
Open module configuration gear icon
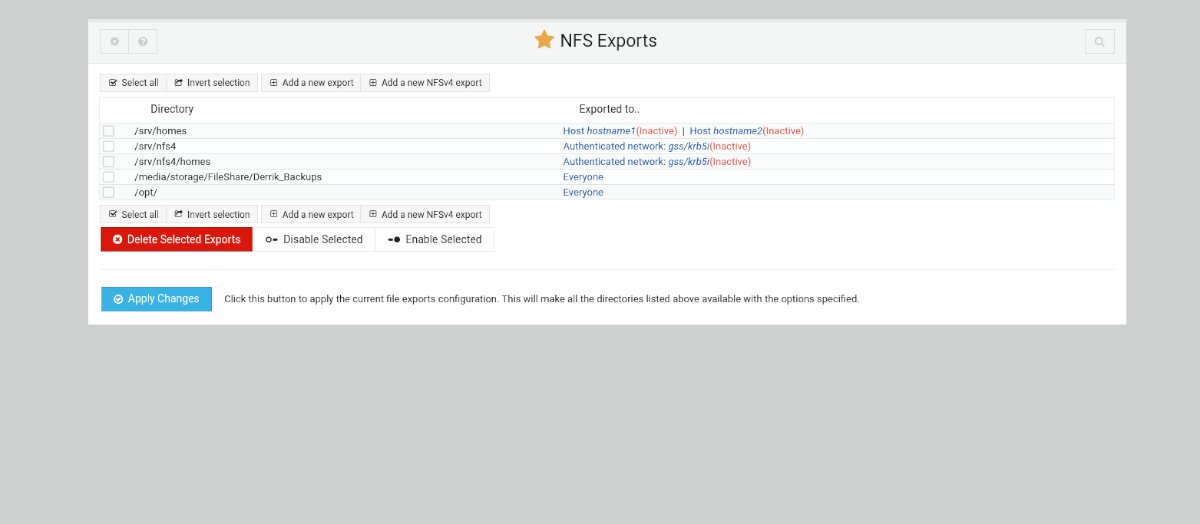pos(114,42)
